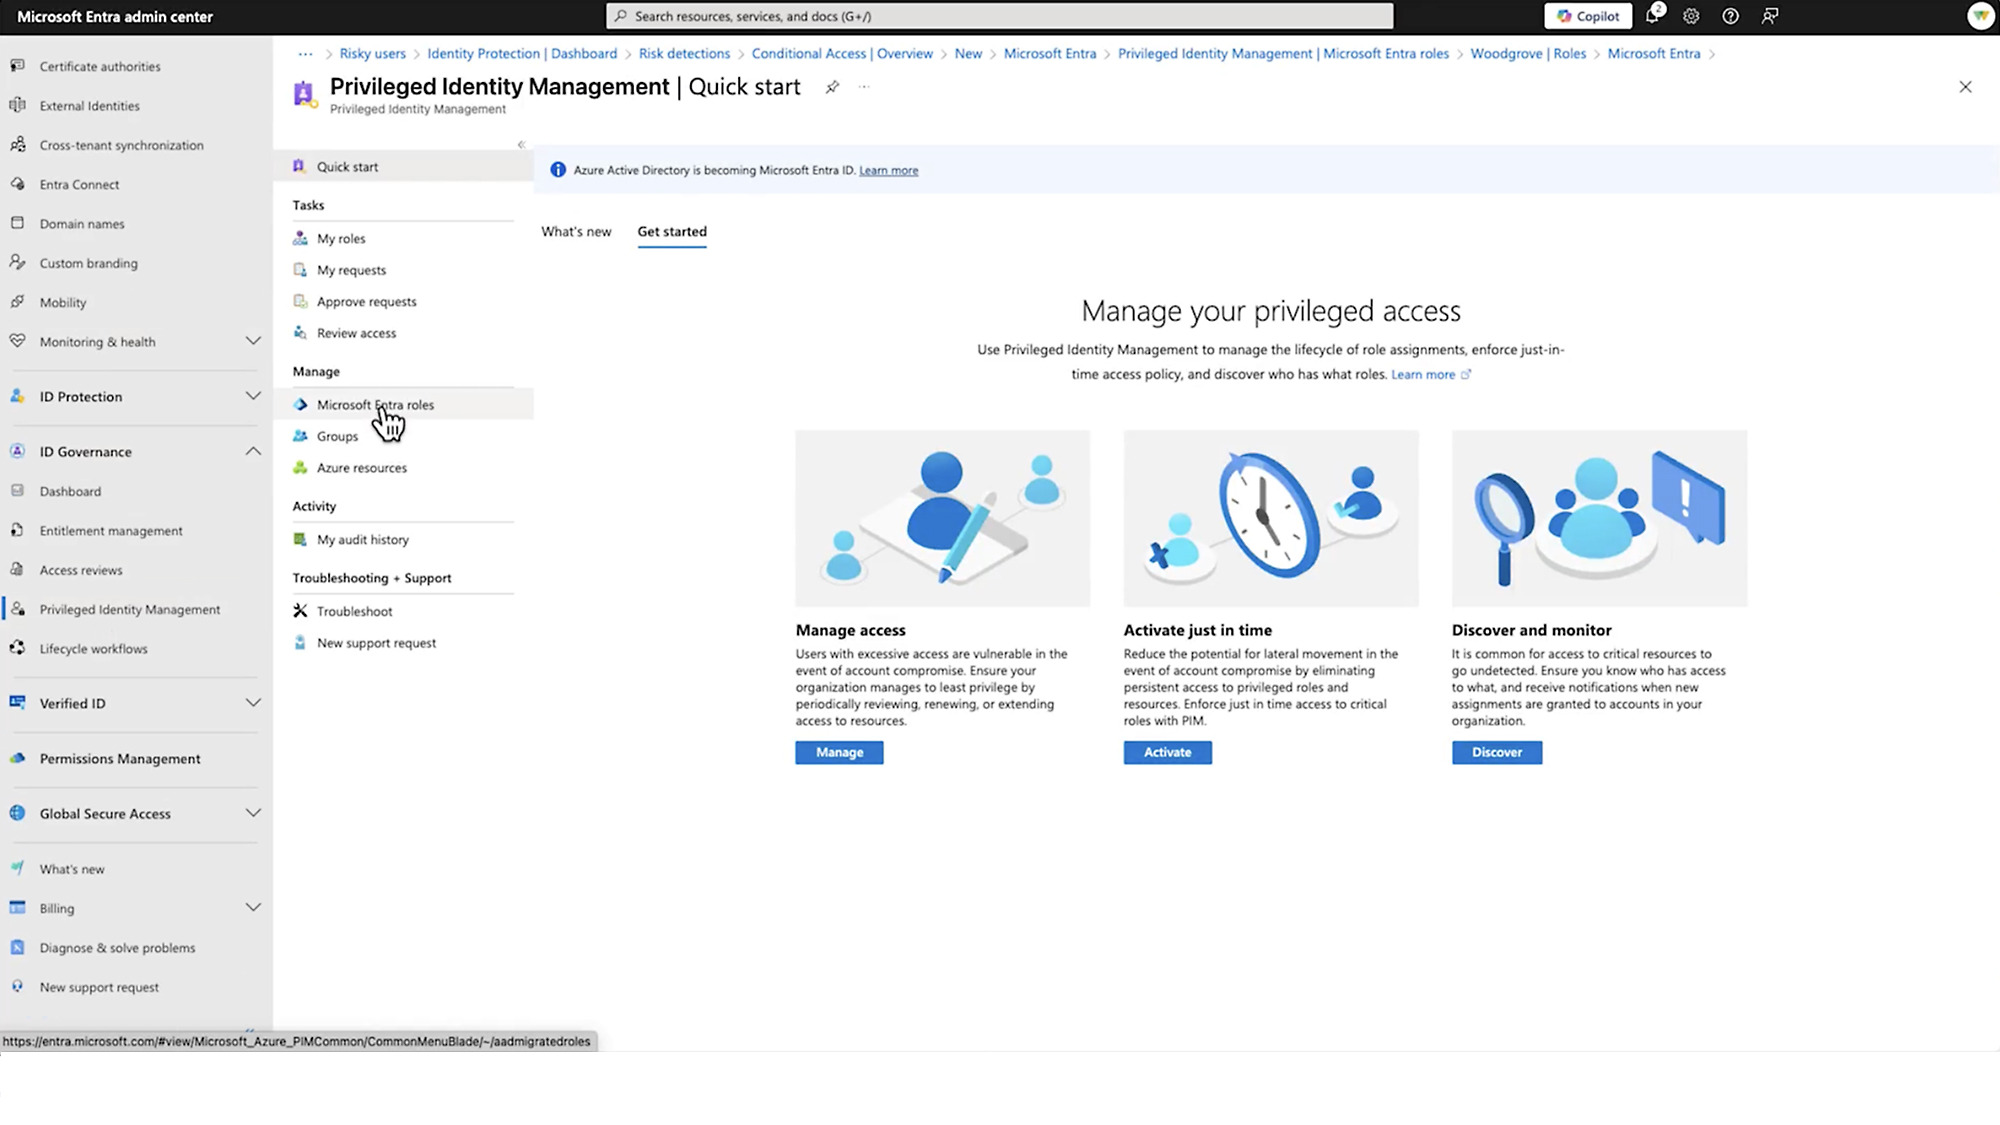The image size is (2000, 1125).
Task: Expand the Monitoring & health section
Action: pyautogui.click(x=253, y=341)
